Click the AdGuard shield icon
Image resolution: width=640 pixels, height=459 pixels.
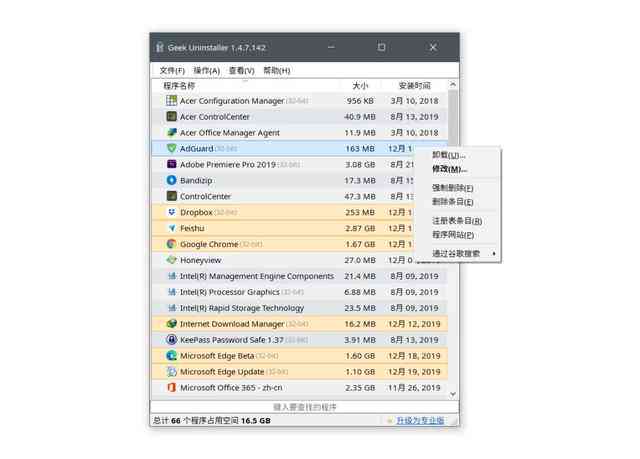(171, 148)
